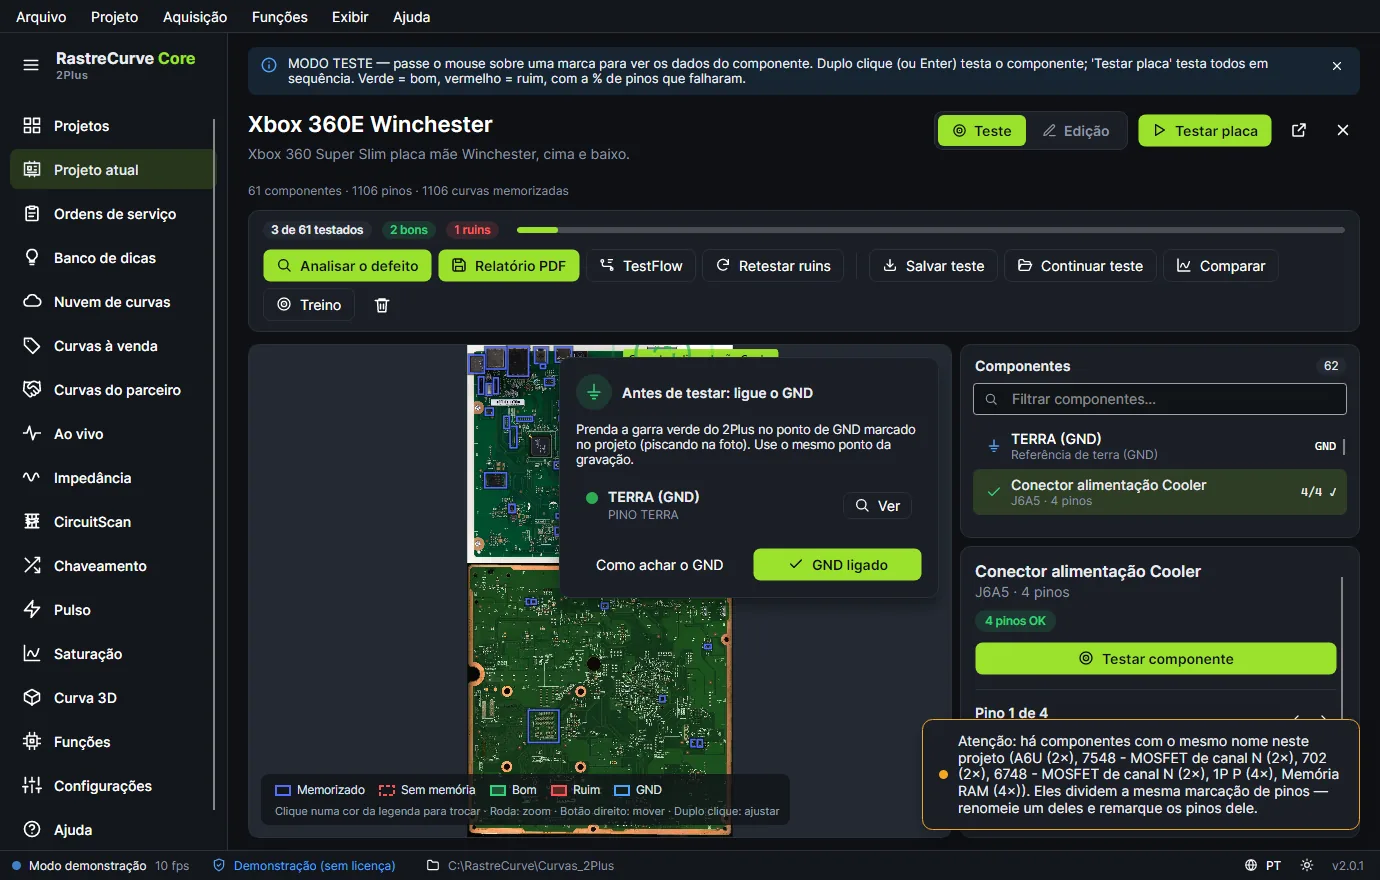Click the Testar placa button

tap(1205, 131)
